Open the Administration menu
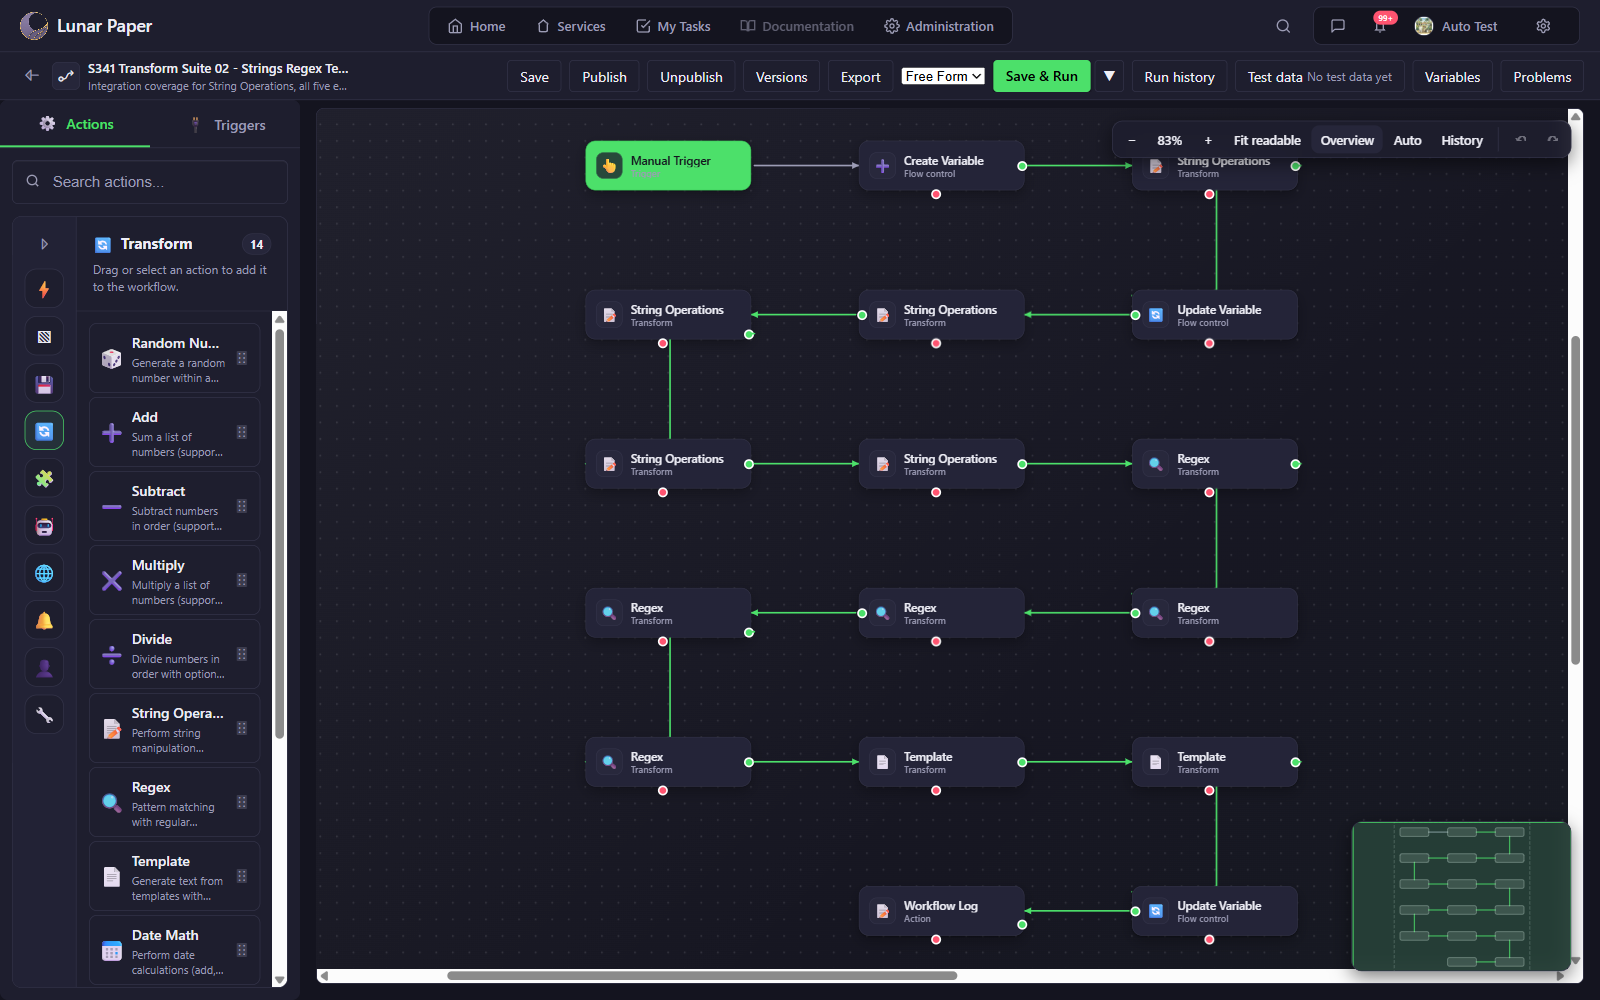Image resolution: width=1600 pixels, height=1000 pixels. coord(939,26)
